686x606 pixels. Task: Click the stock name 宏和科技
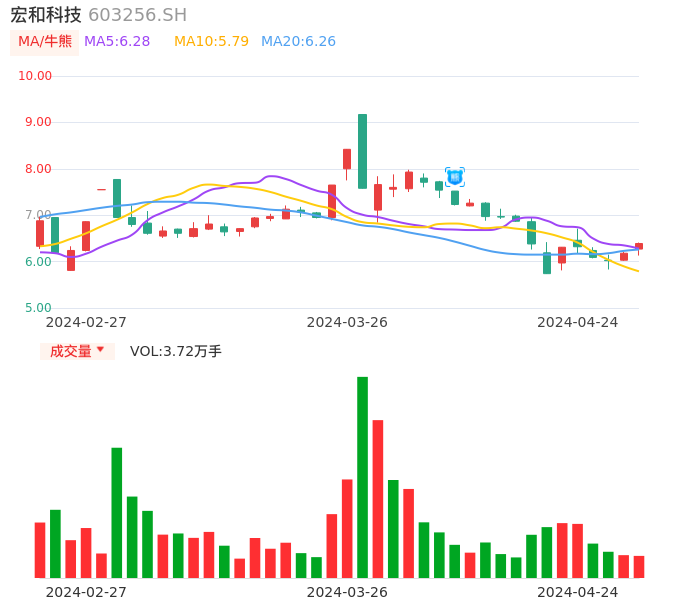pyautogui.click(x=46, y=15)
